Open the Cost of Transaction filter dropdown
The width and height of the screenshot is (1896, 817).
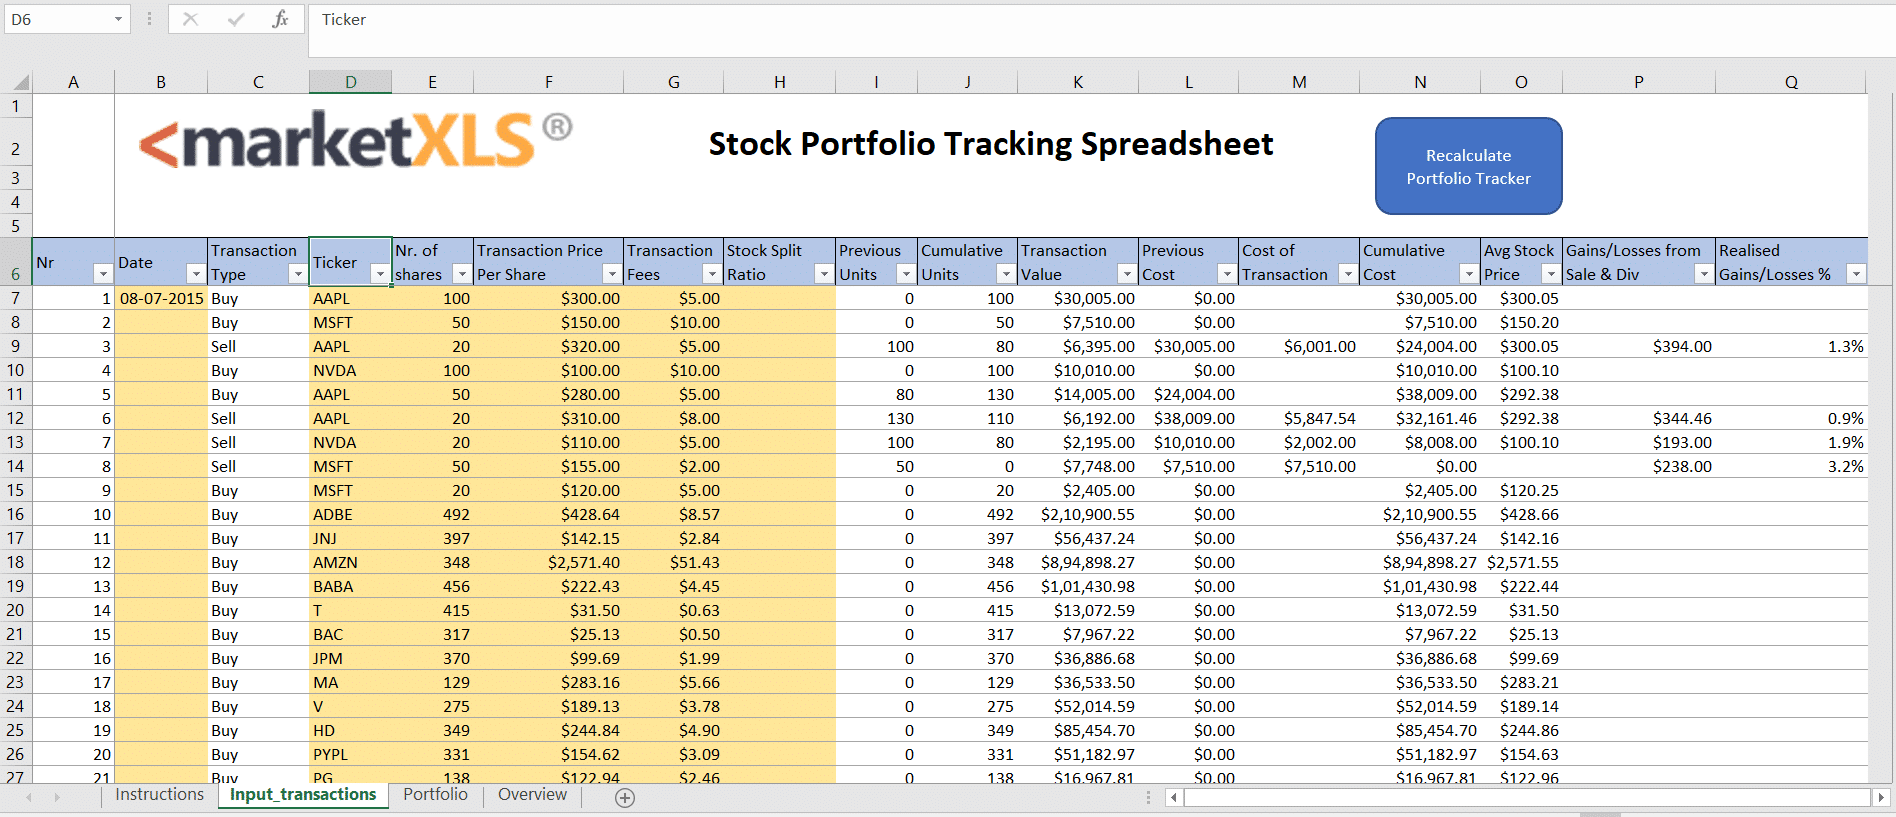pos(1348,274)
